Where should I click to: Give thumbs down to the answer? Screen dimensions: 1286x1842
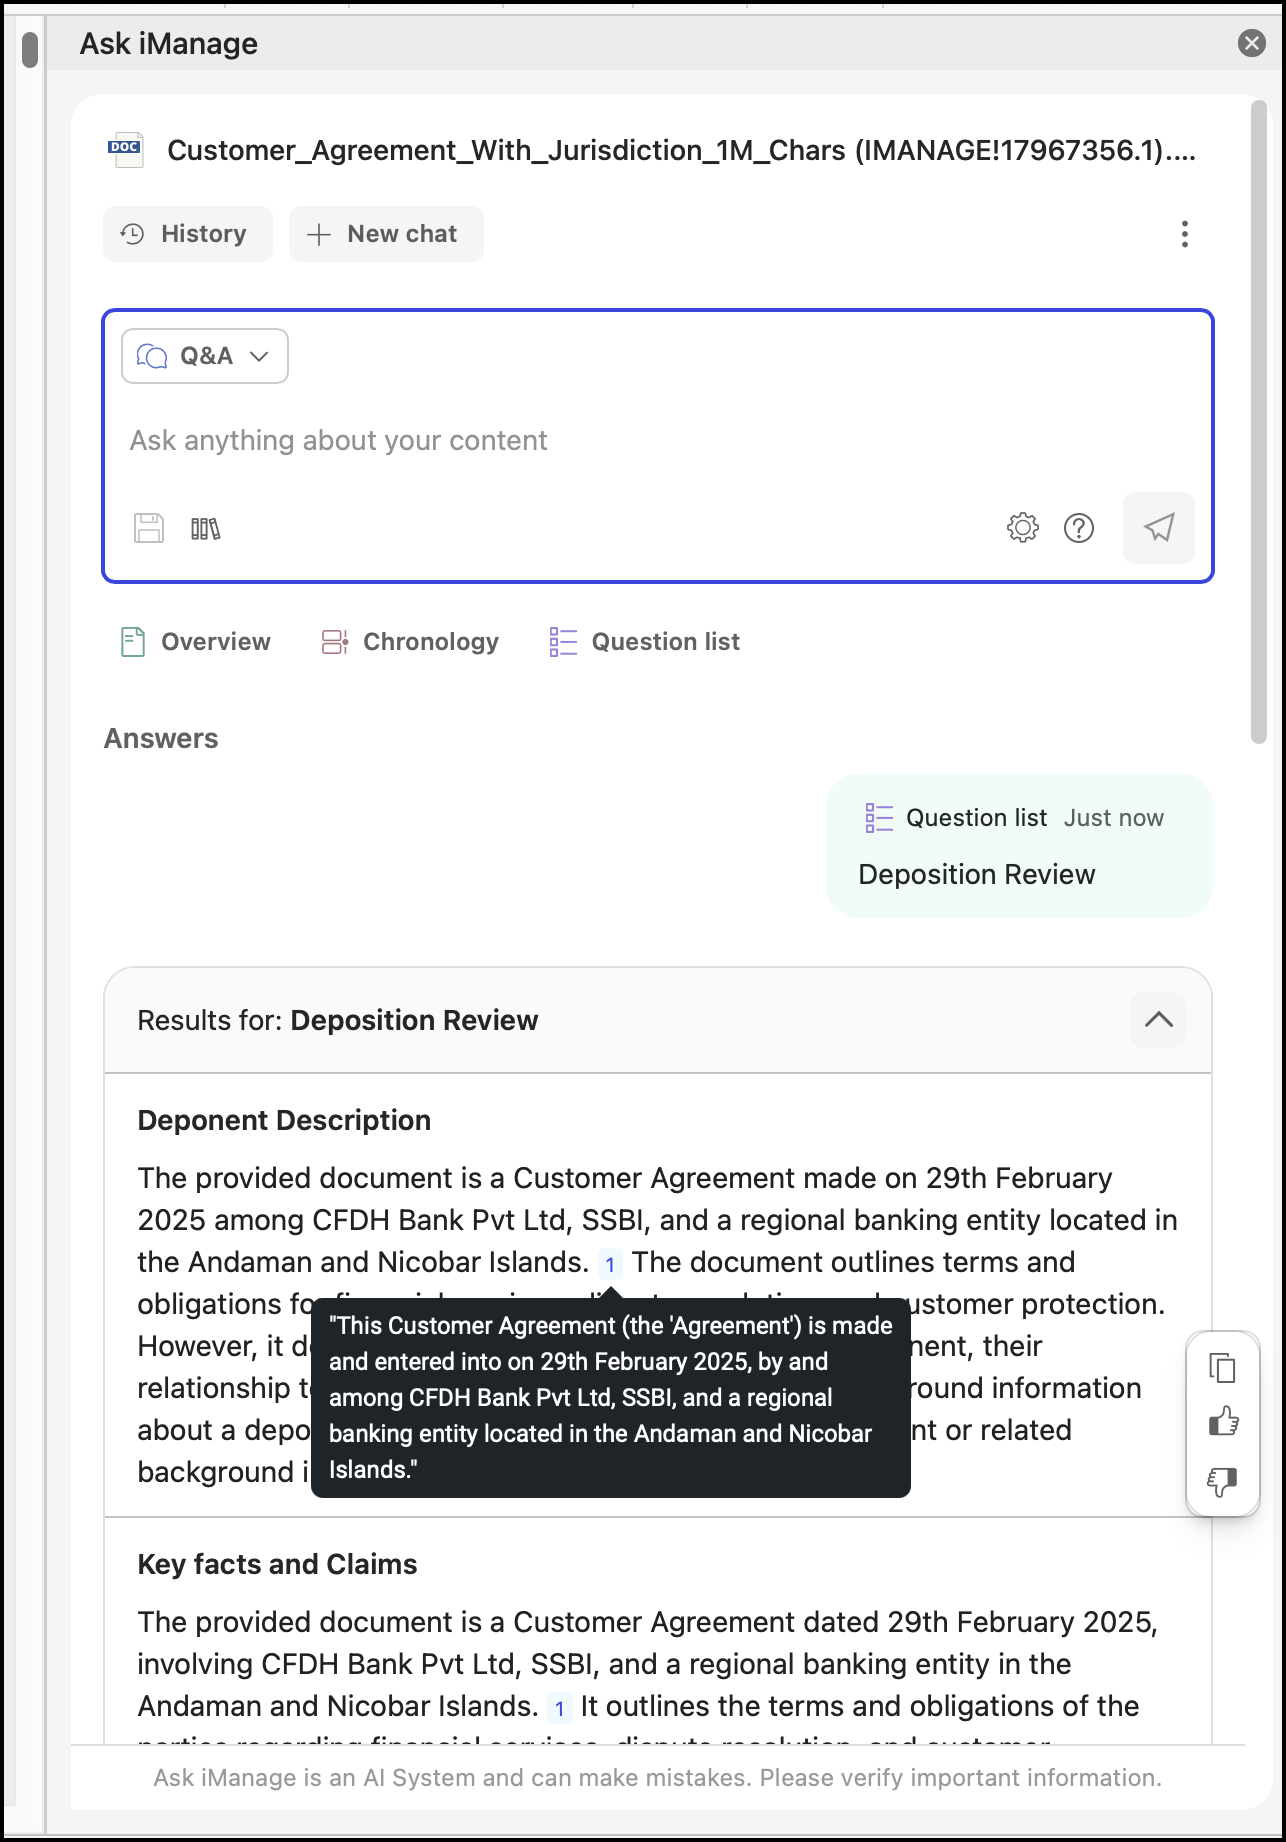coord(1222,1480)
